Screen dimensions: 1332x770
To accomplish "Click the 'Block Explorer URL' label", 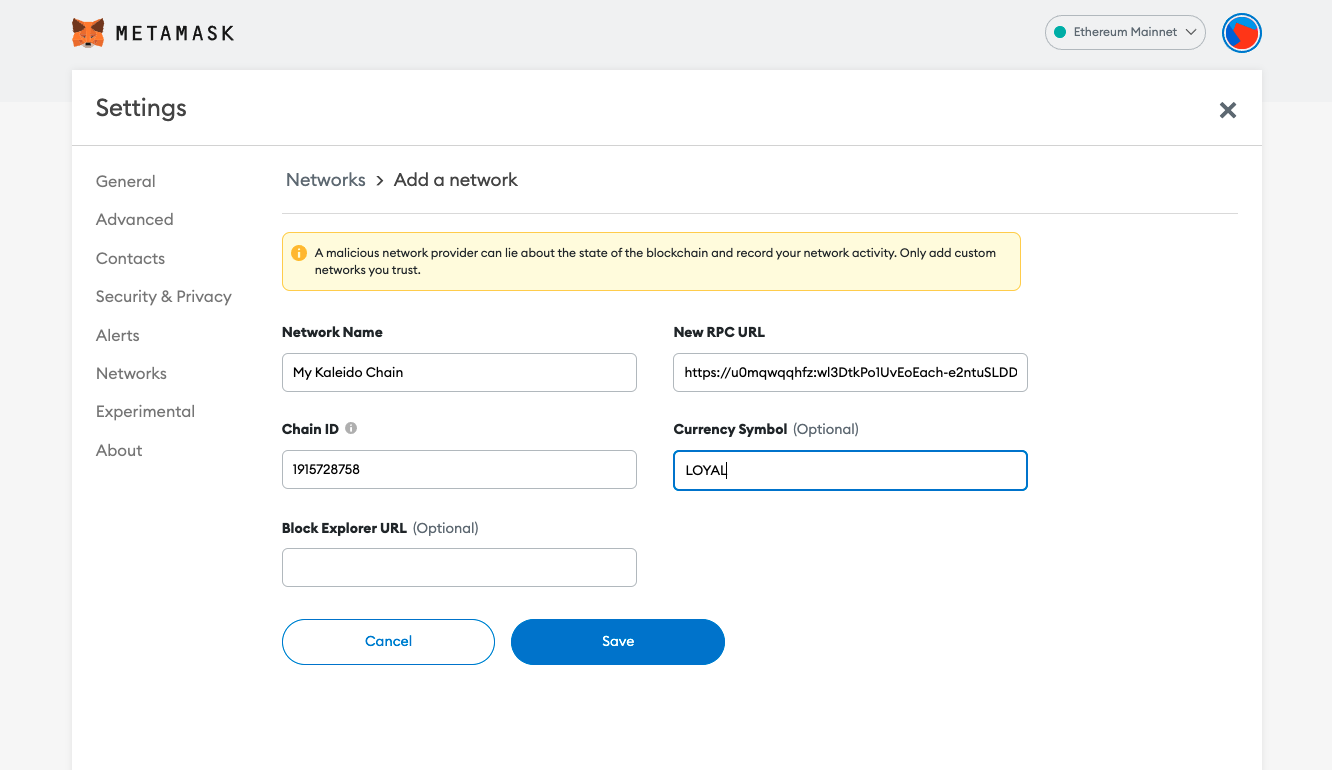I will coord(344,527).
